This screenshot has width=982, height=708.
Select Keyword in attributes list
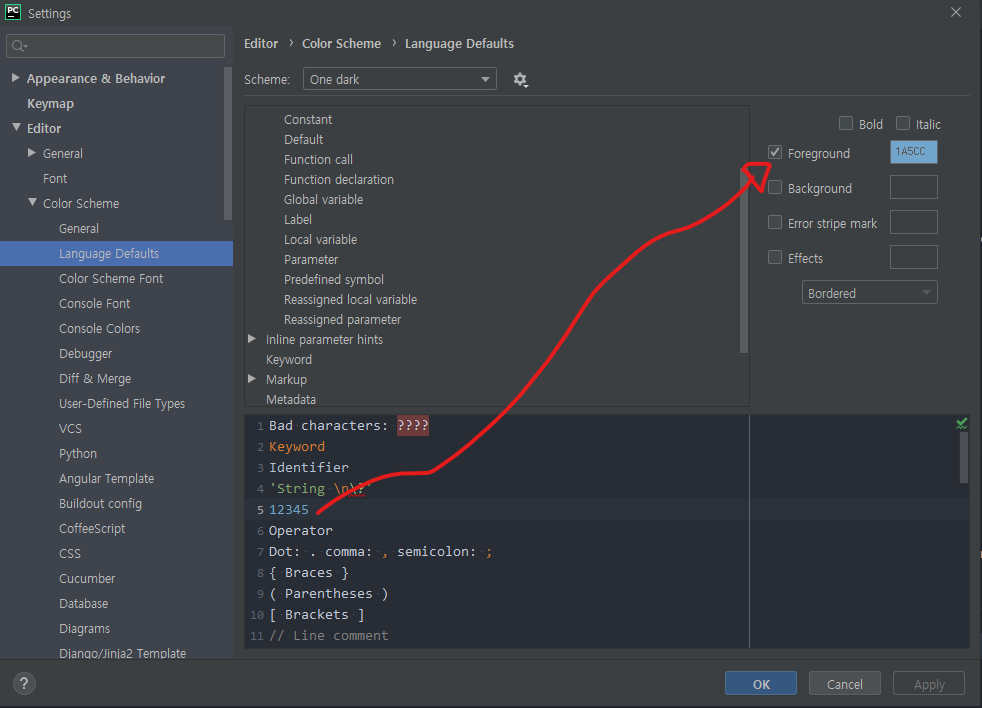[x=289, y=360]
